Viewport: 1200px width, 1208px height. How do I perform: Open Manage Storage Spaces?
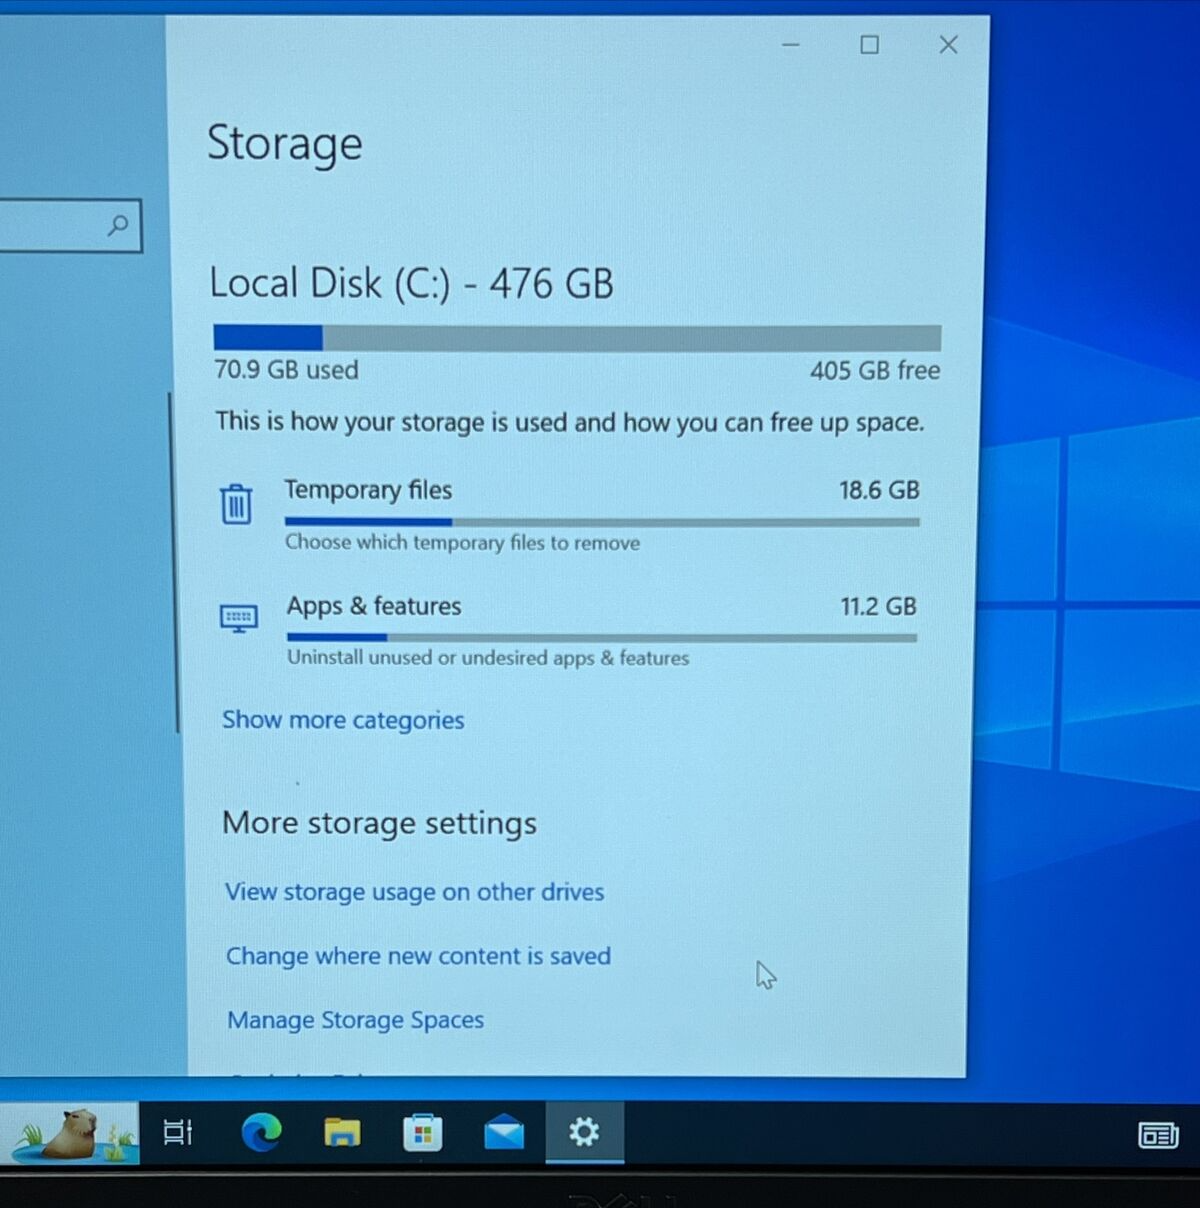(x=355, y=1019)
